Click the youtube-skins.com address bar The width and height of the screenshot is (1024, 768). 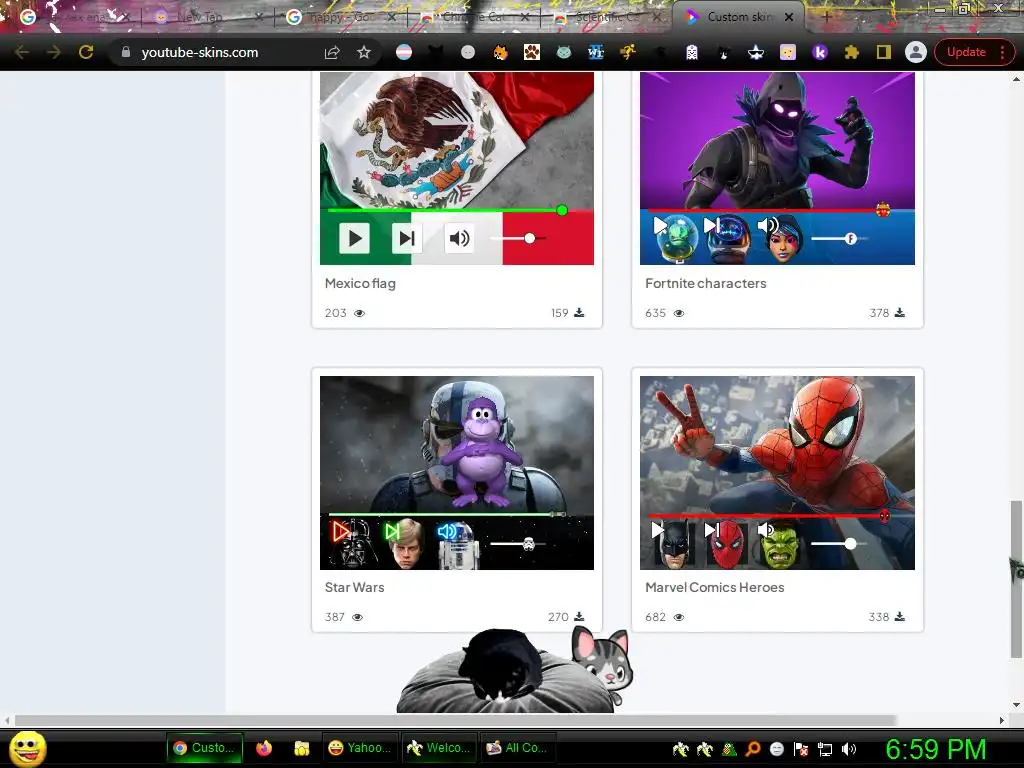(199, 52)
